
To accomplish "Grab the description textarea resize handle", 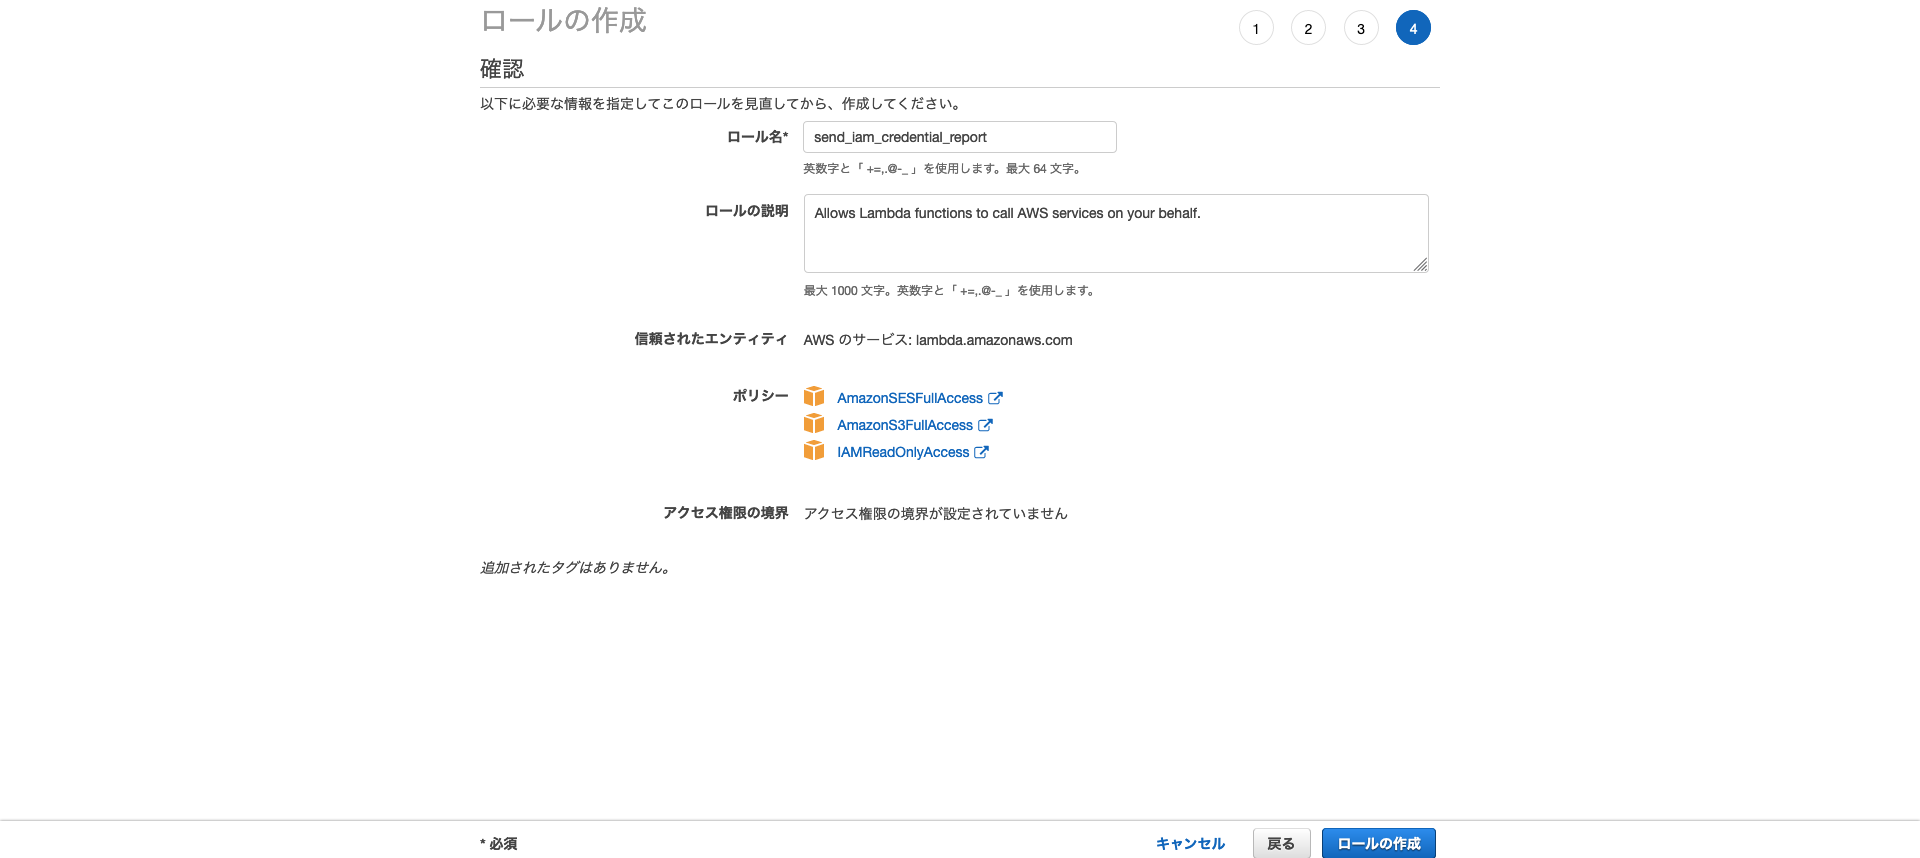I will pos(1420,264).
